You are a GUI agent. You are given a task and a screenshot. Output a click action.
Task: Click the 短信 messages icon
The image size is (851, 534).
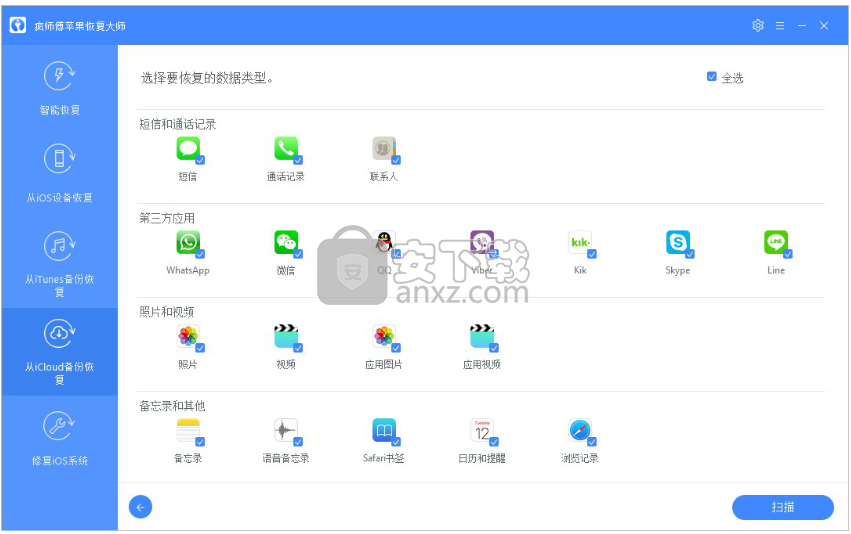(188, 148)
